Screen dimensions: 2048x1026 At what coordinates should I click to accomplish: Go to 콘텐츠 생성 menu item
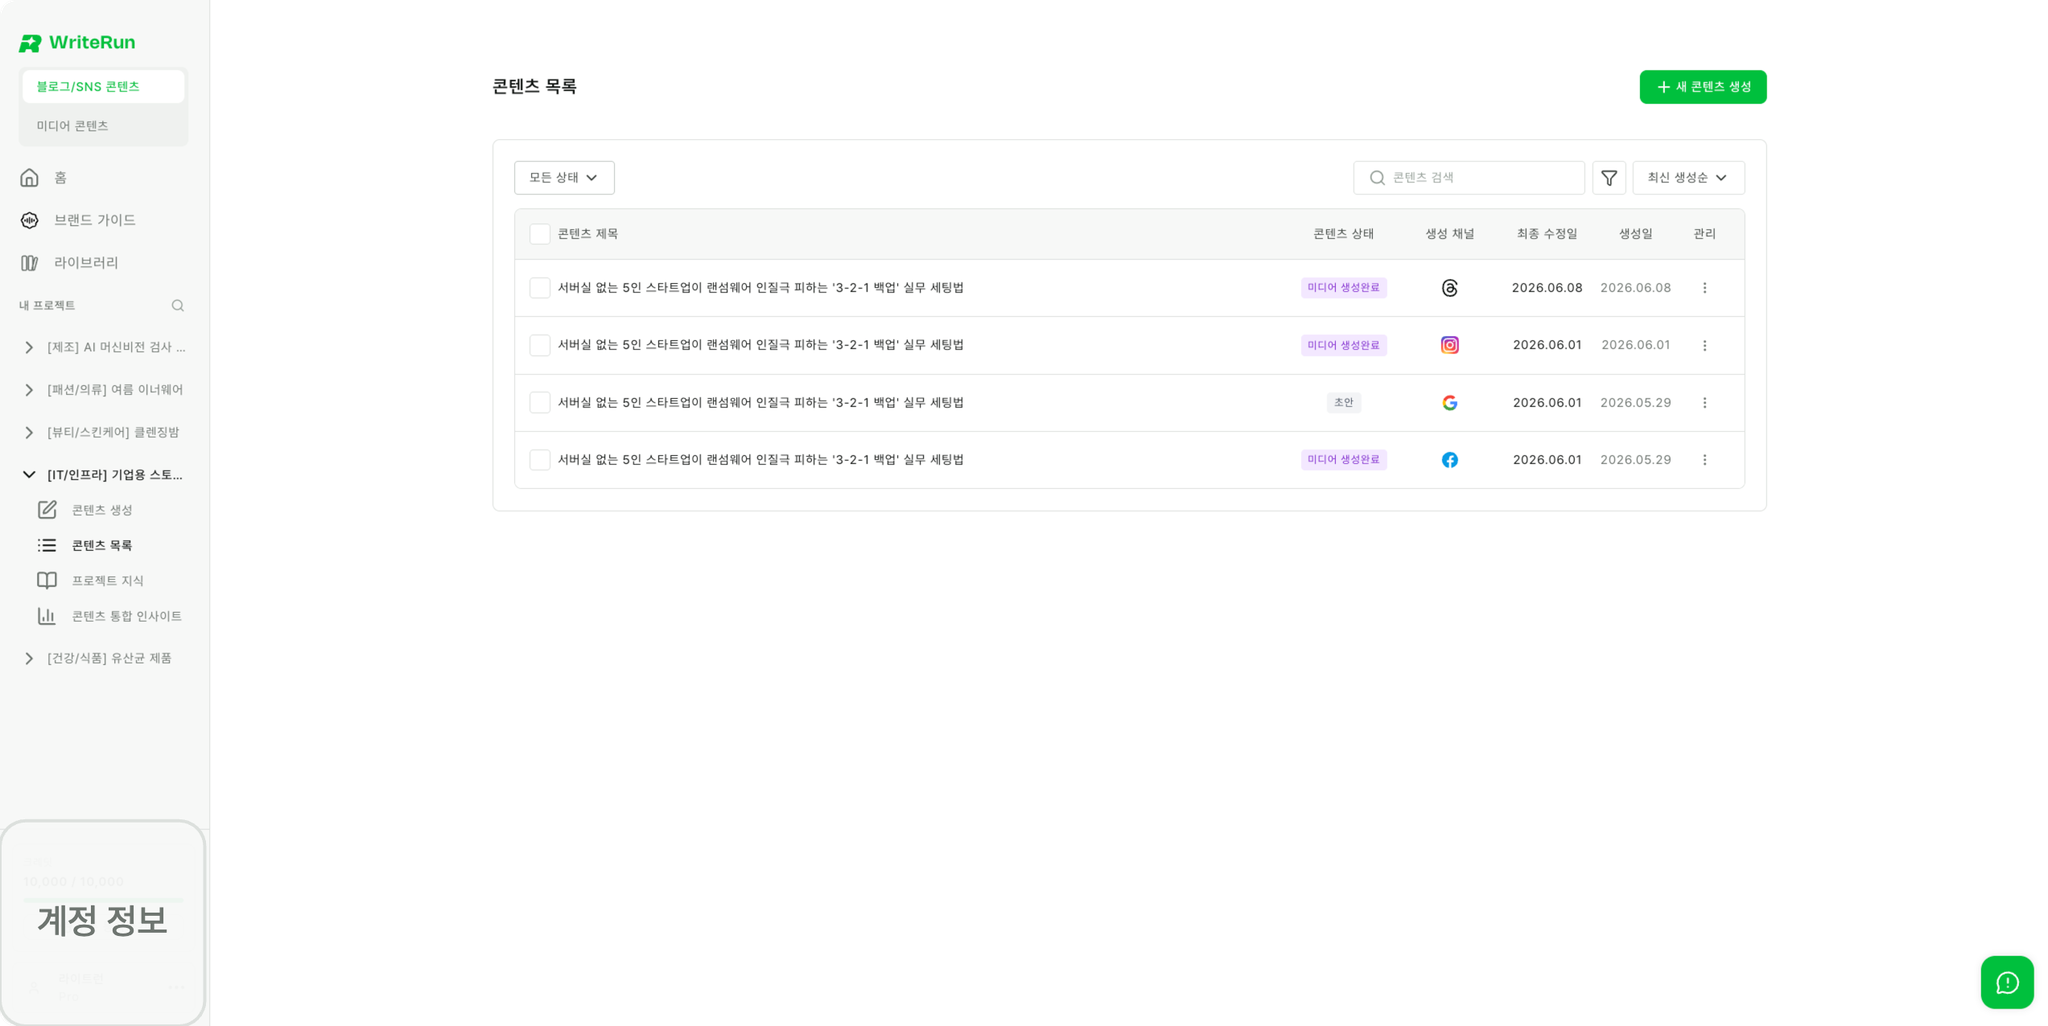pyautogui.click(x=102, y=510)
